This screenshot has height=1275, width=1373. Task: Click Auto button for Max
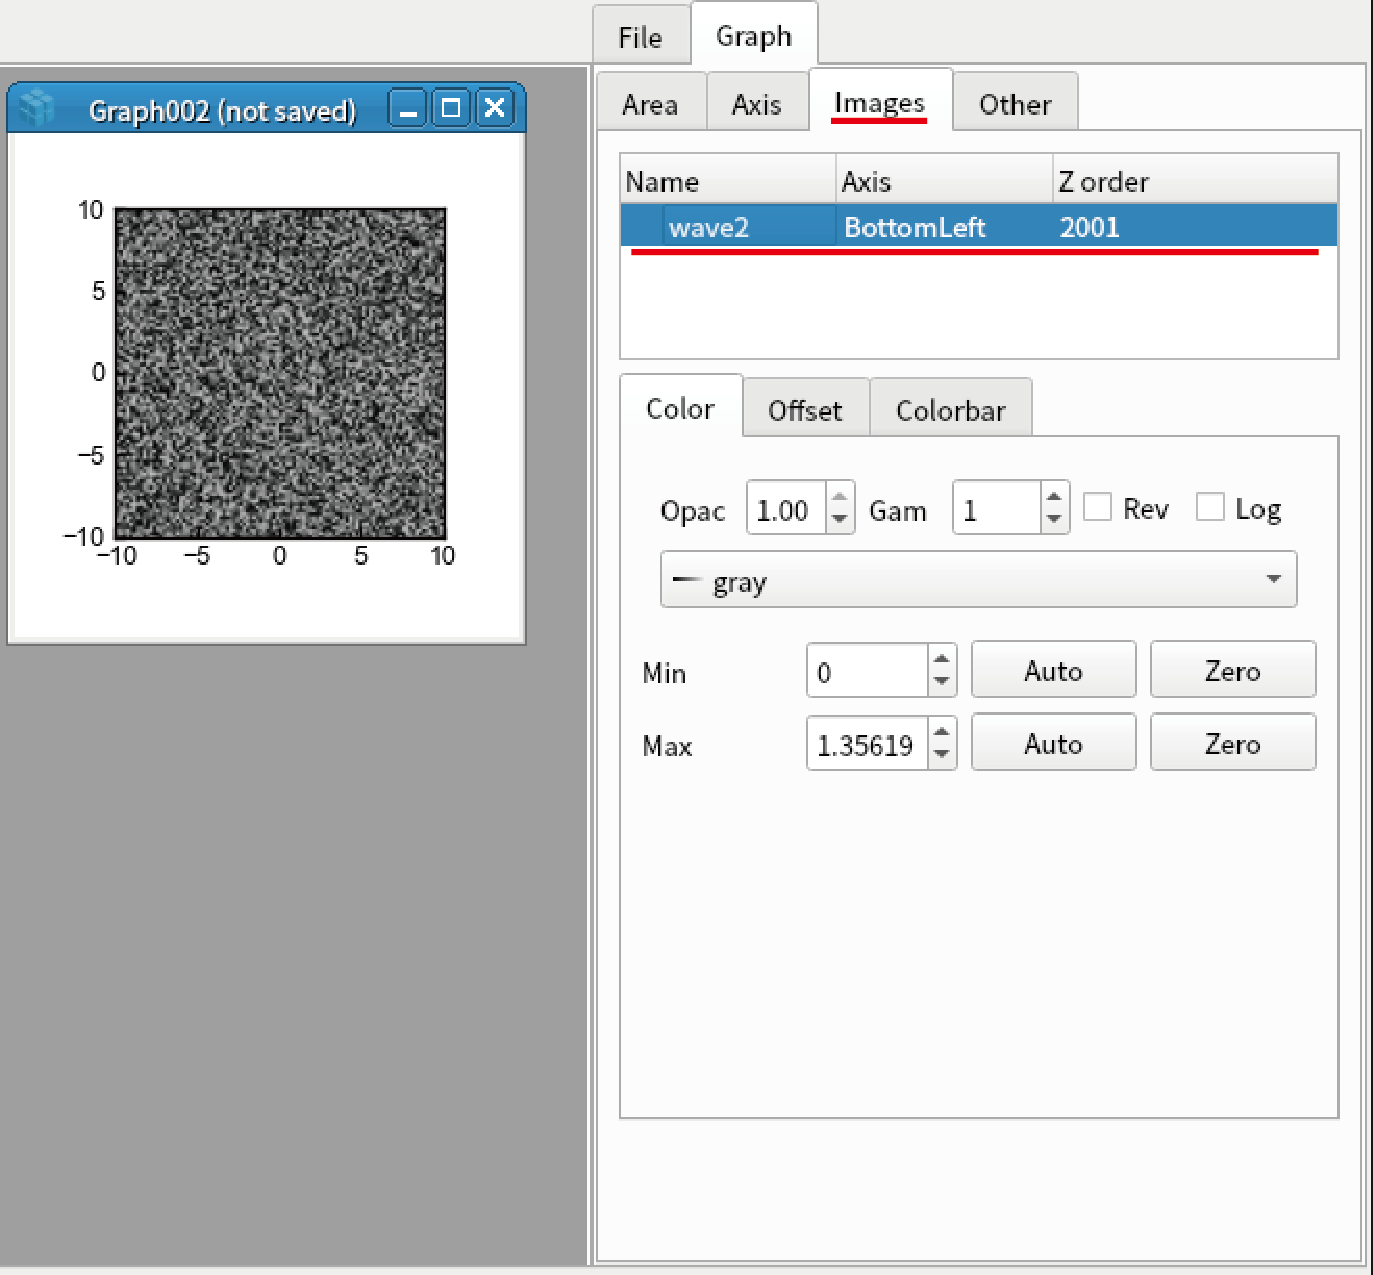pyautogui.click(x=1054, y=743)
